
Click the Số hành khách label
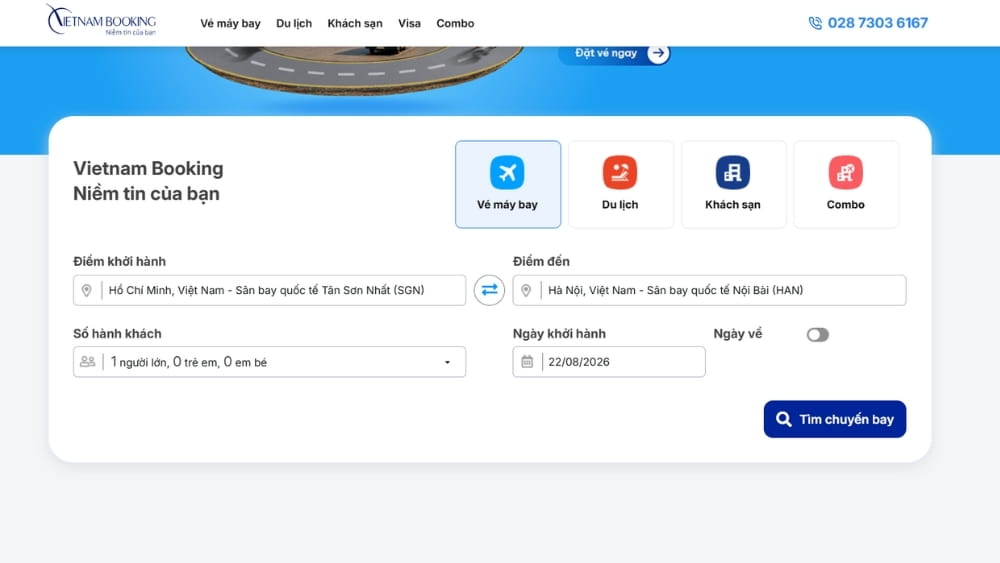[117, 333]
